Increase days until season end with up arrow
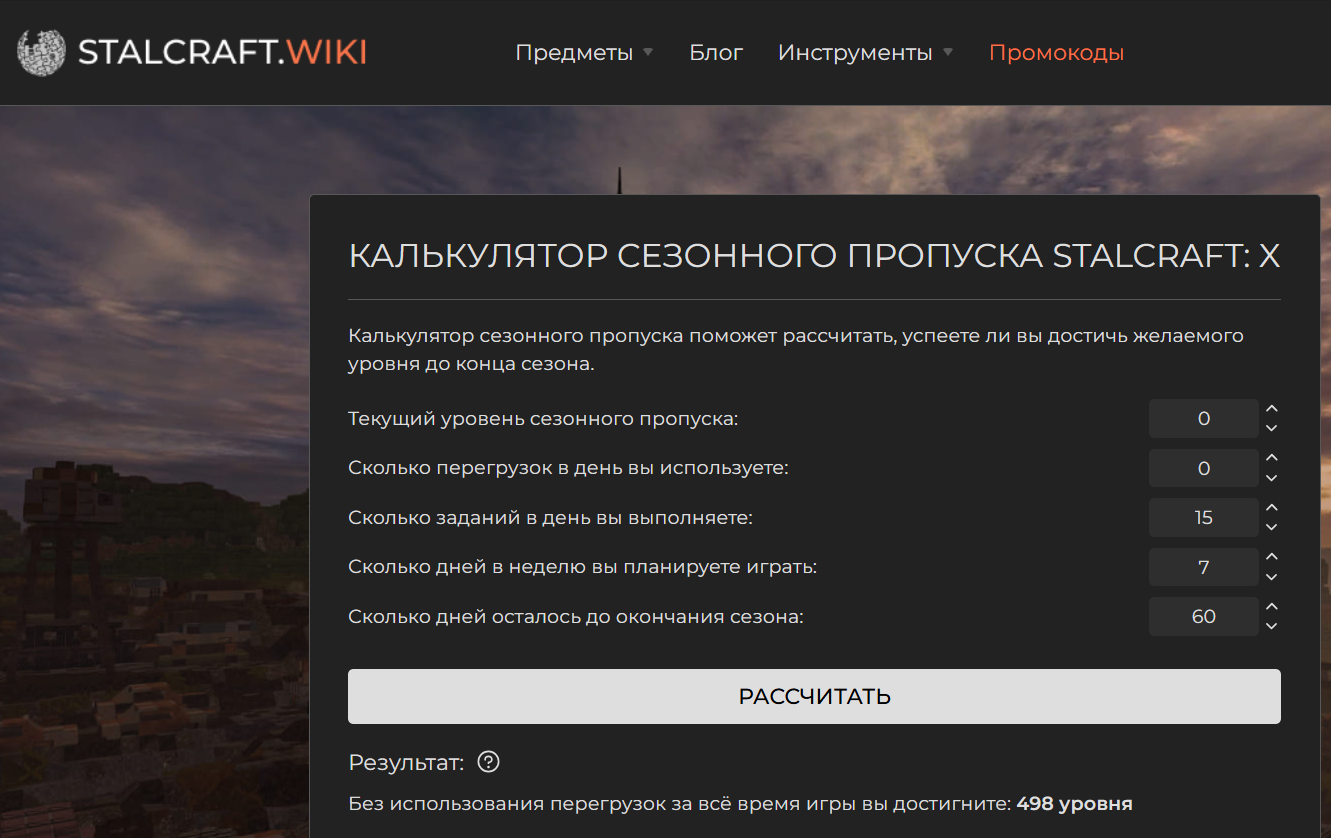Screen dimensions: 1331x838 pos(1271,607)
